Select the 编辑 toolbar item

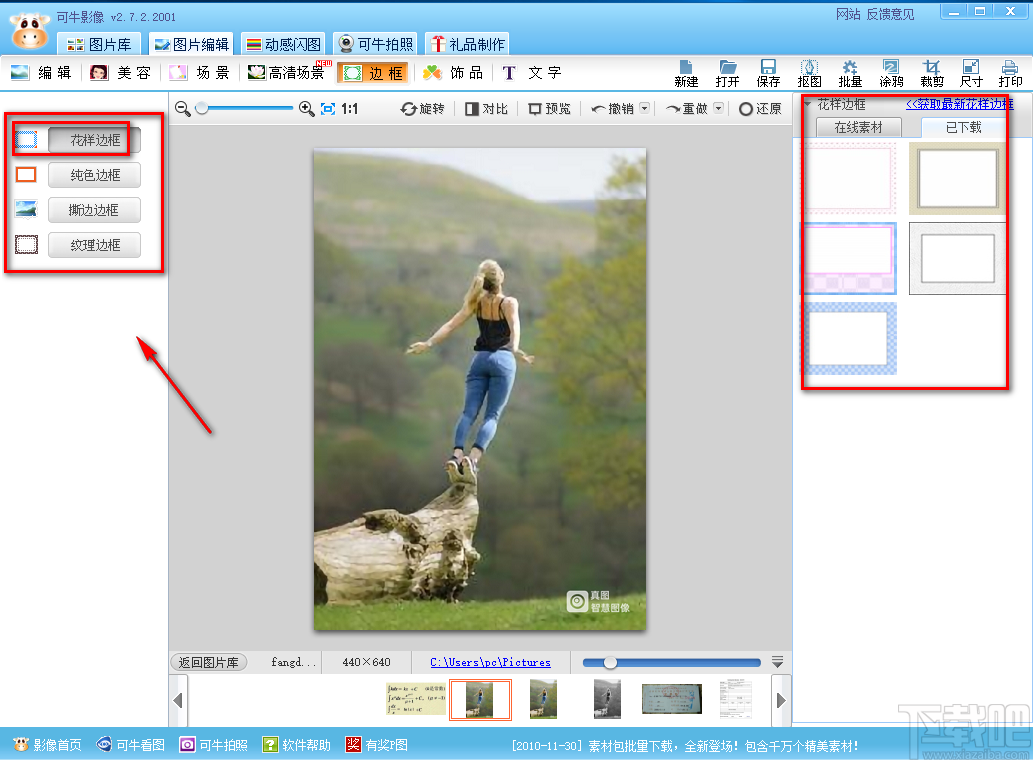(41, 73)
